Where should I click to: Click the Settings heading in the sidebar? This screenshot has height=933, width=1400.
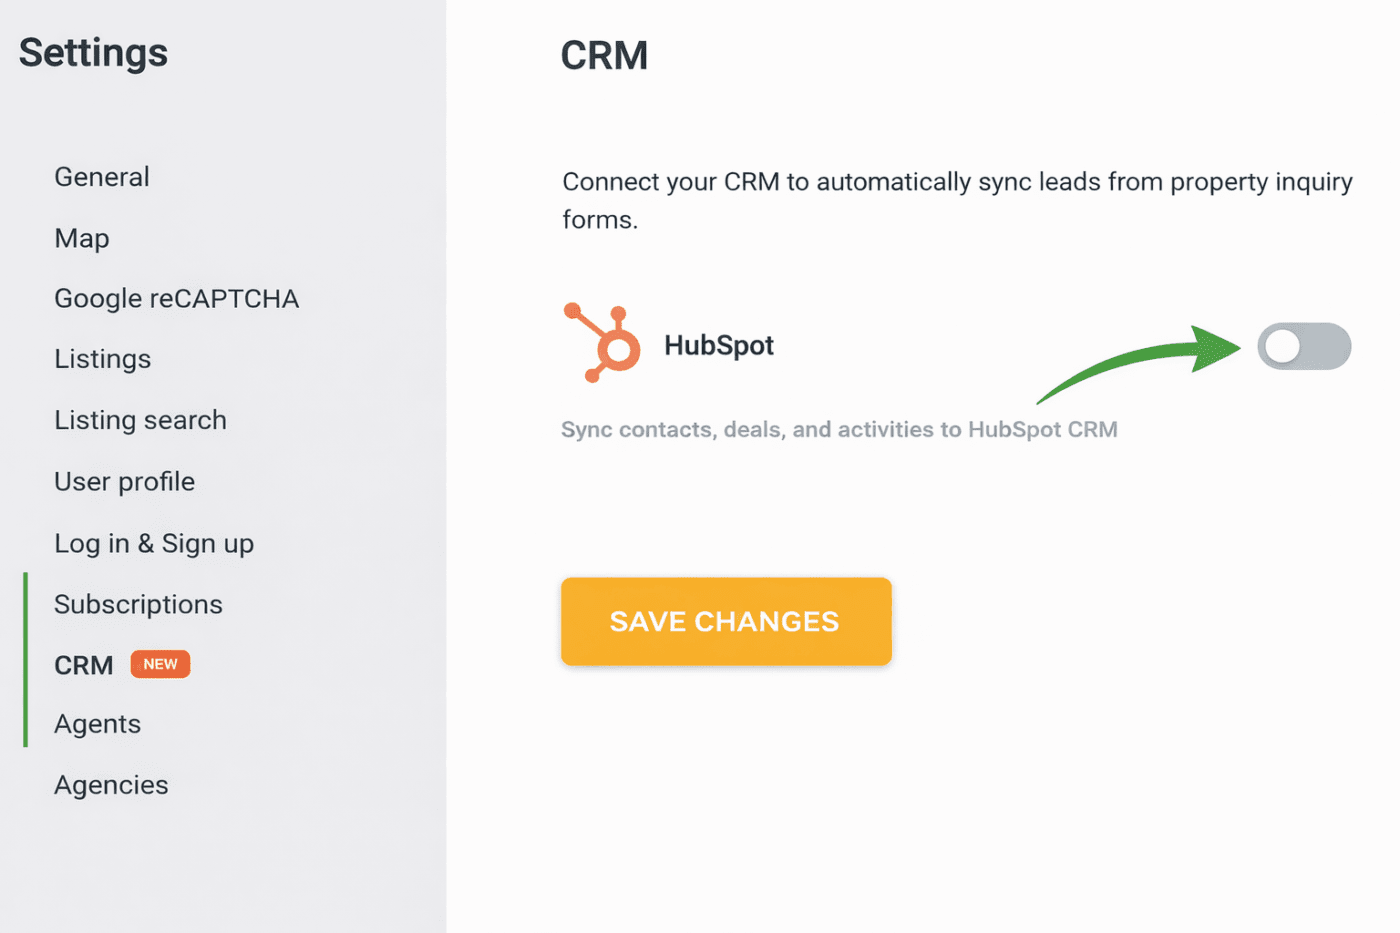pyautogui.click(x=93, y=53)
